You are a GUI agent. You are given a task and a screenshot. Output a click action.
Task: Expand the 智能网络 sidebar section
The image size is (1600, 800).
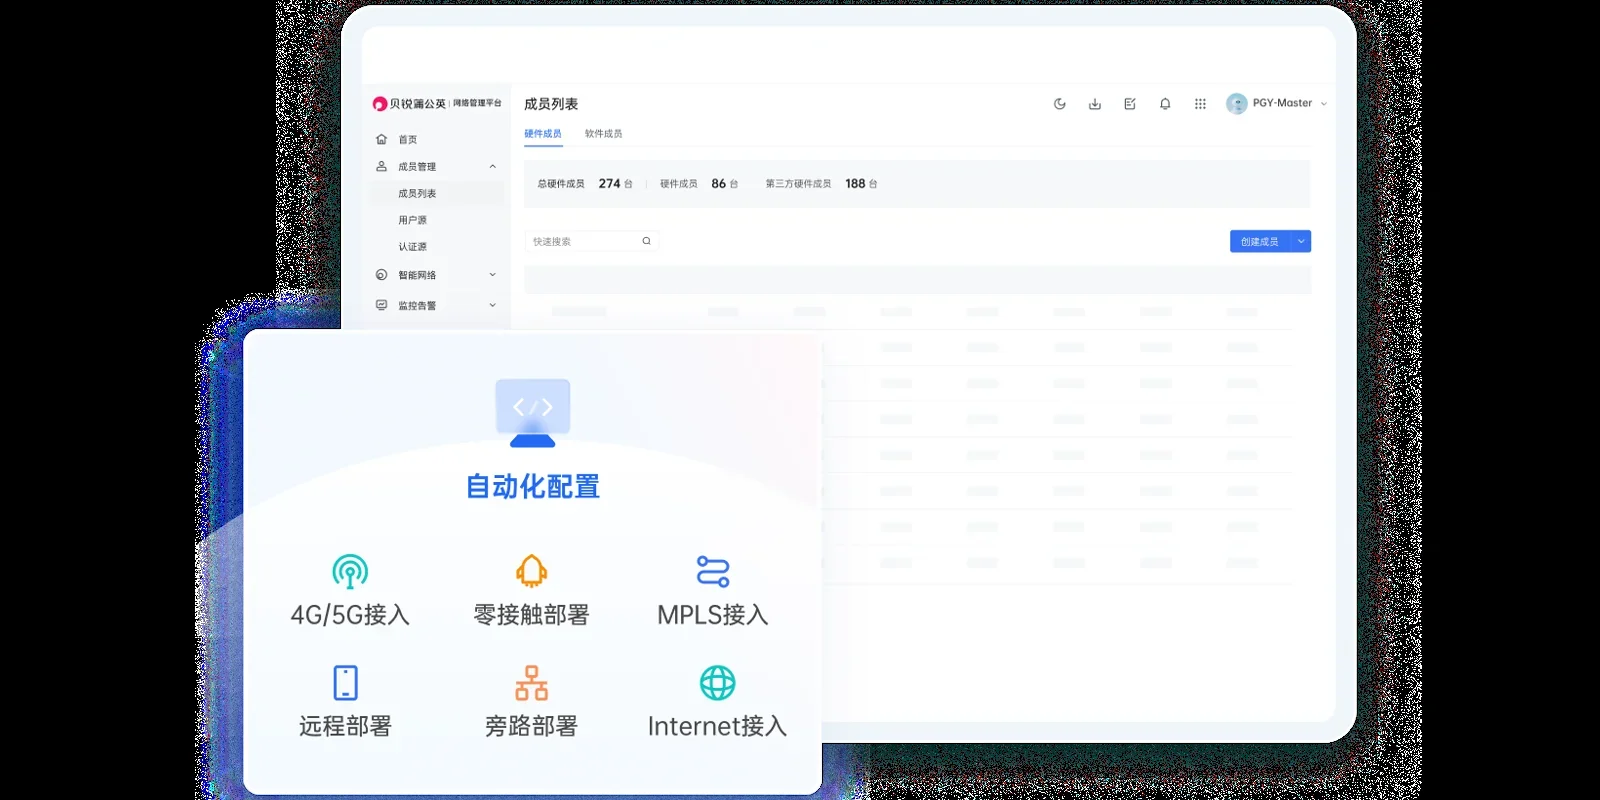point(492,275)
